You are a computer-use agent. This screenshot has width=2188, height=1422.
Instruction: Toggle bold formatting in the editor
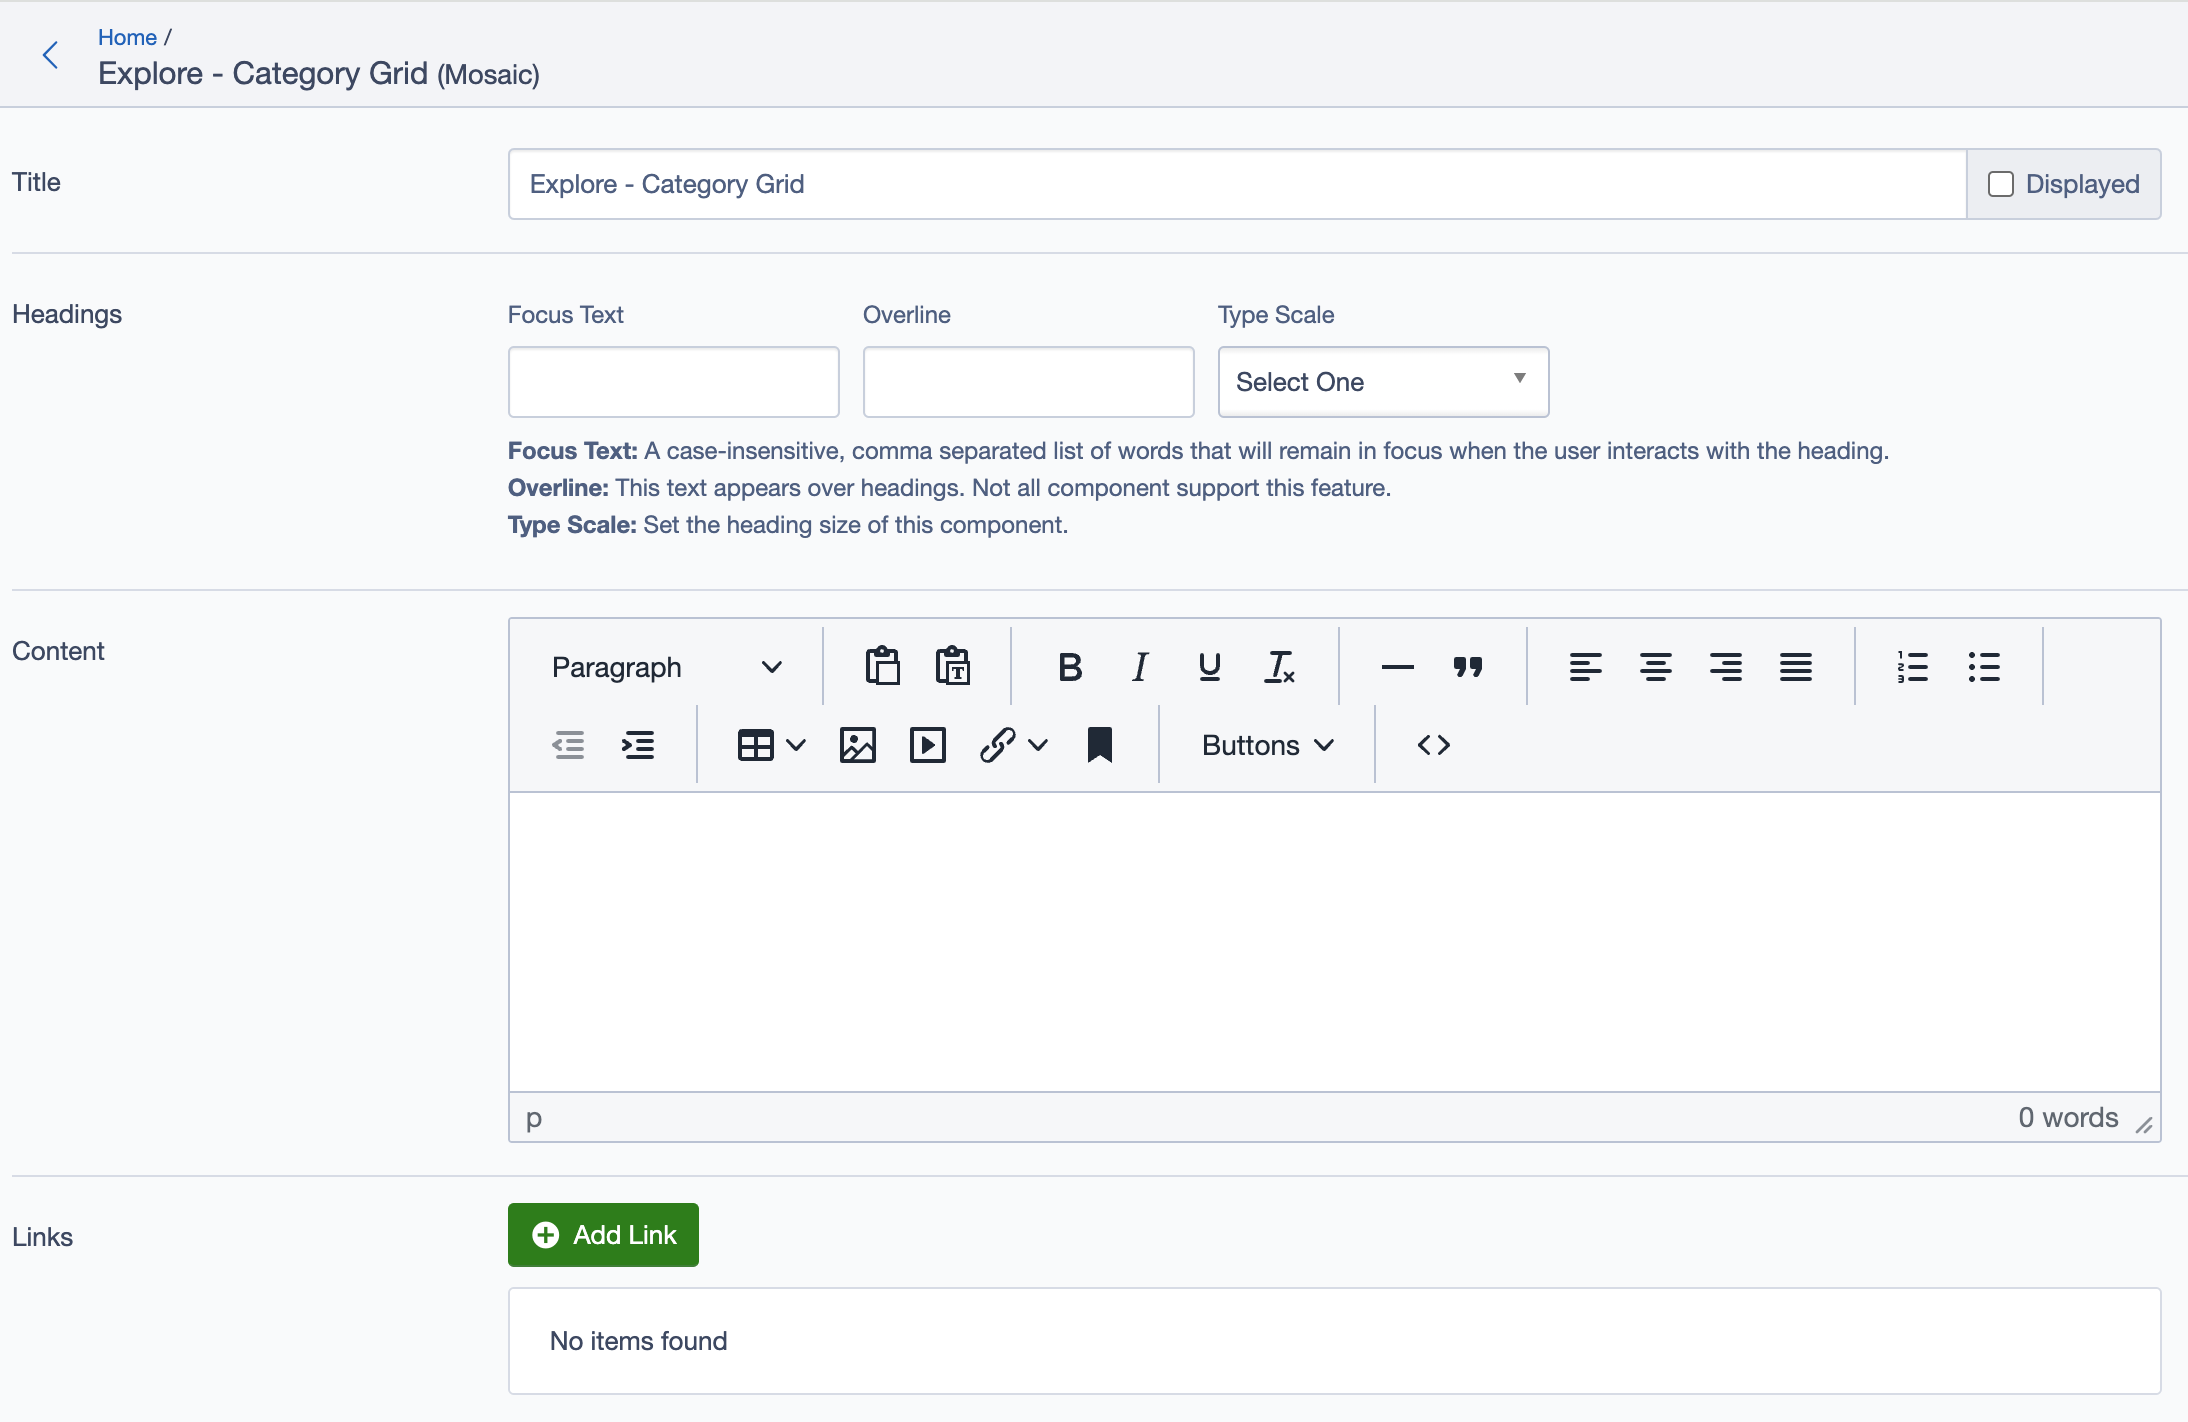click(x=1068, y=666)
